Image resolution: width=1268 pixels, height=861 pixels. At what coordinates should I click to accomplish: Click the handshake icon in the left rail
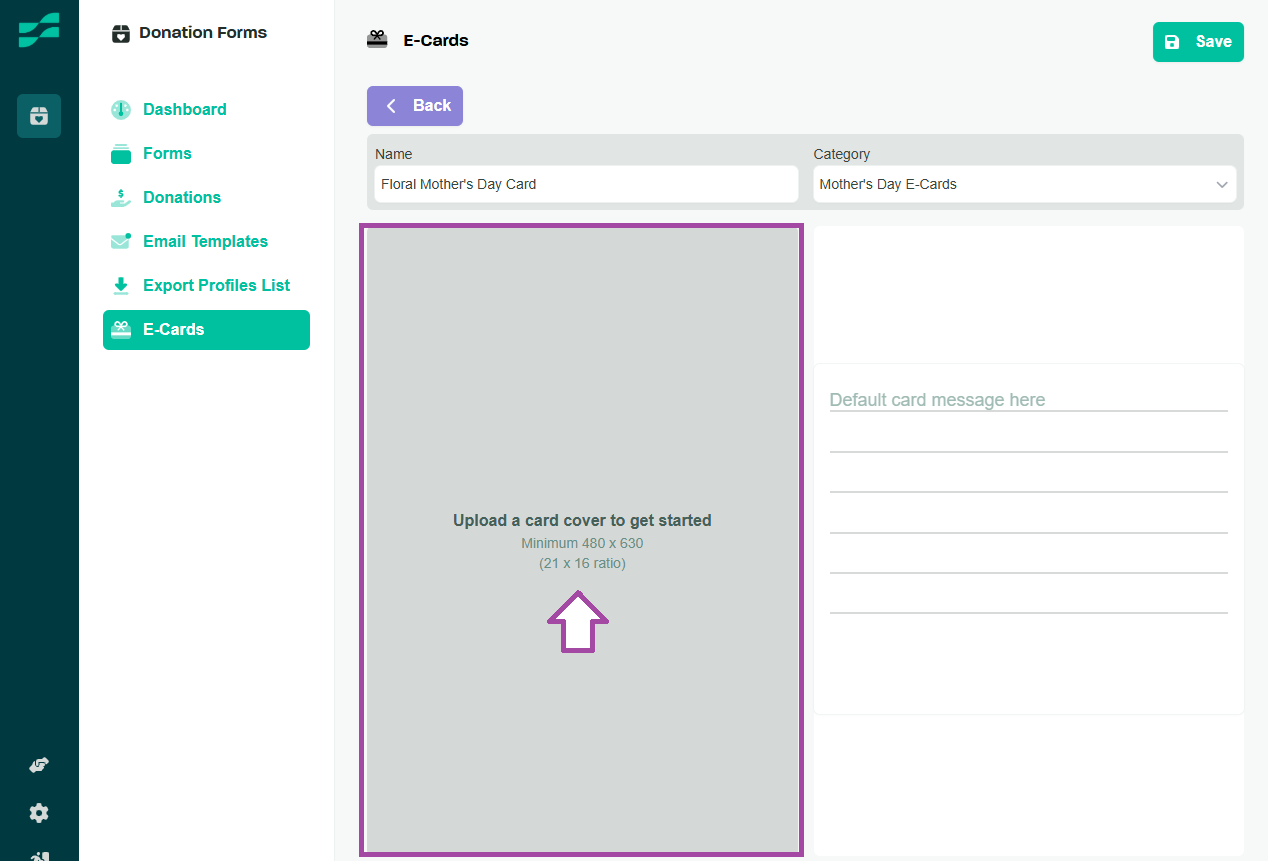(39, 765)
